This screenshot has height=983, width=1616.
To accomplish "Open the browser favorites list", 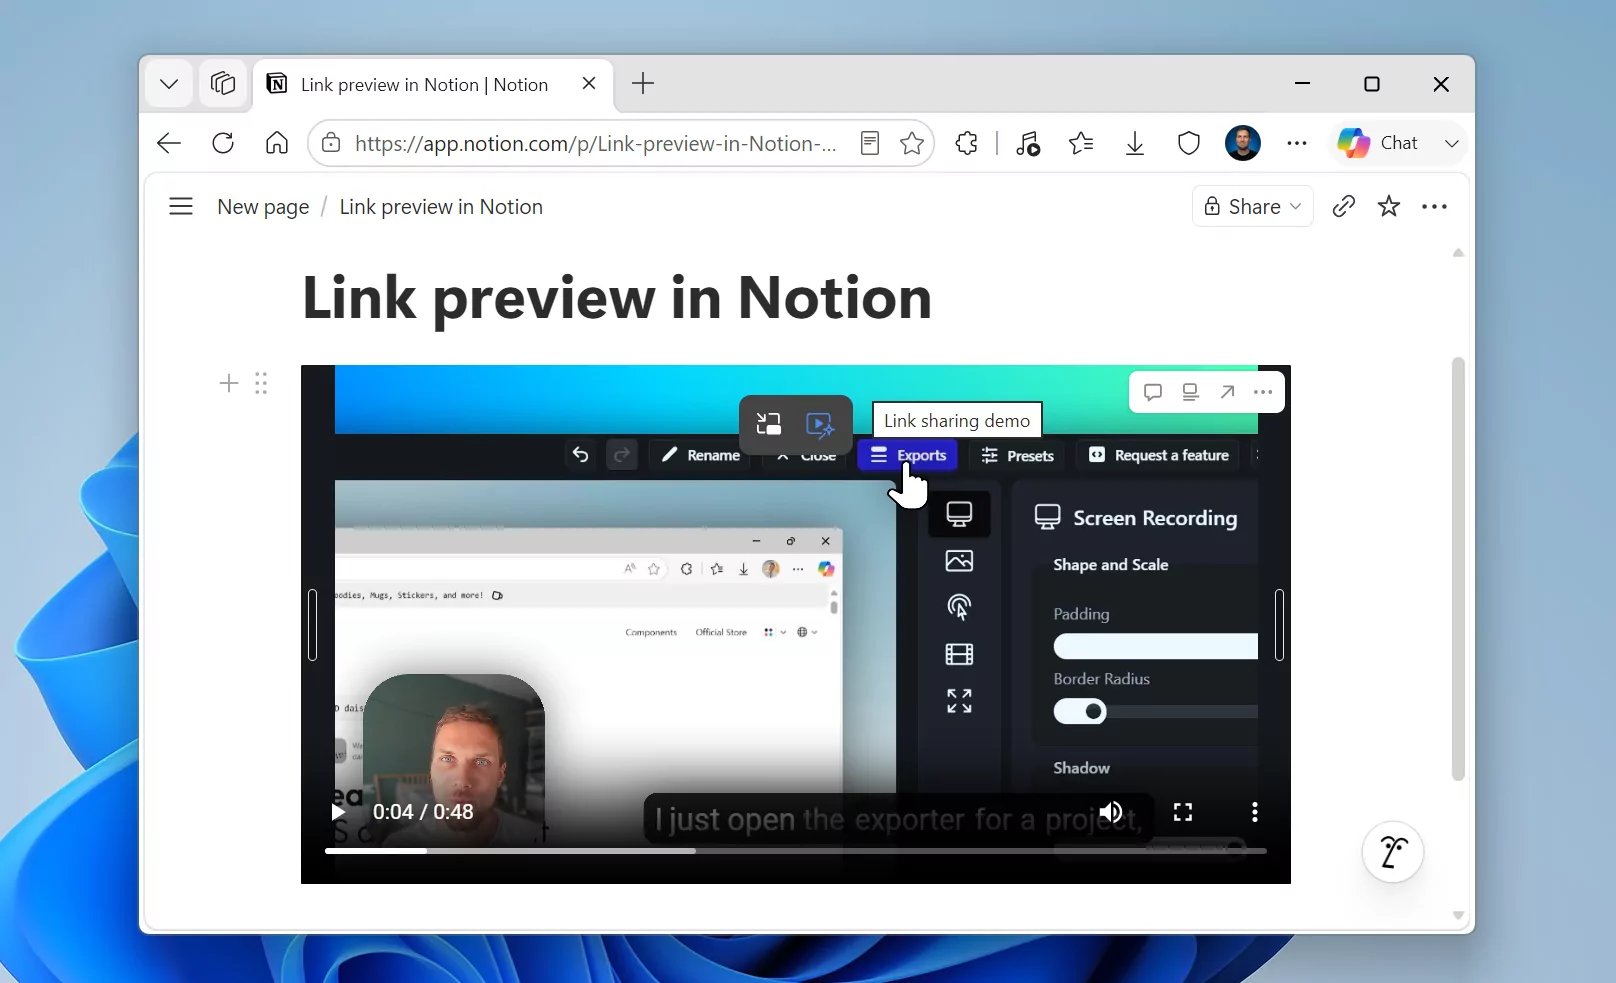I will tap(1081, 144).
